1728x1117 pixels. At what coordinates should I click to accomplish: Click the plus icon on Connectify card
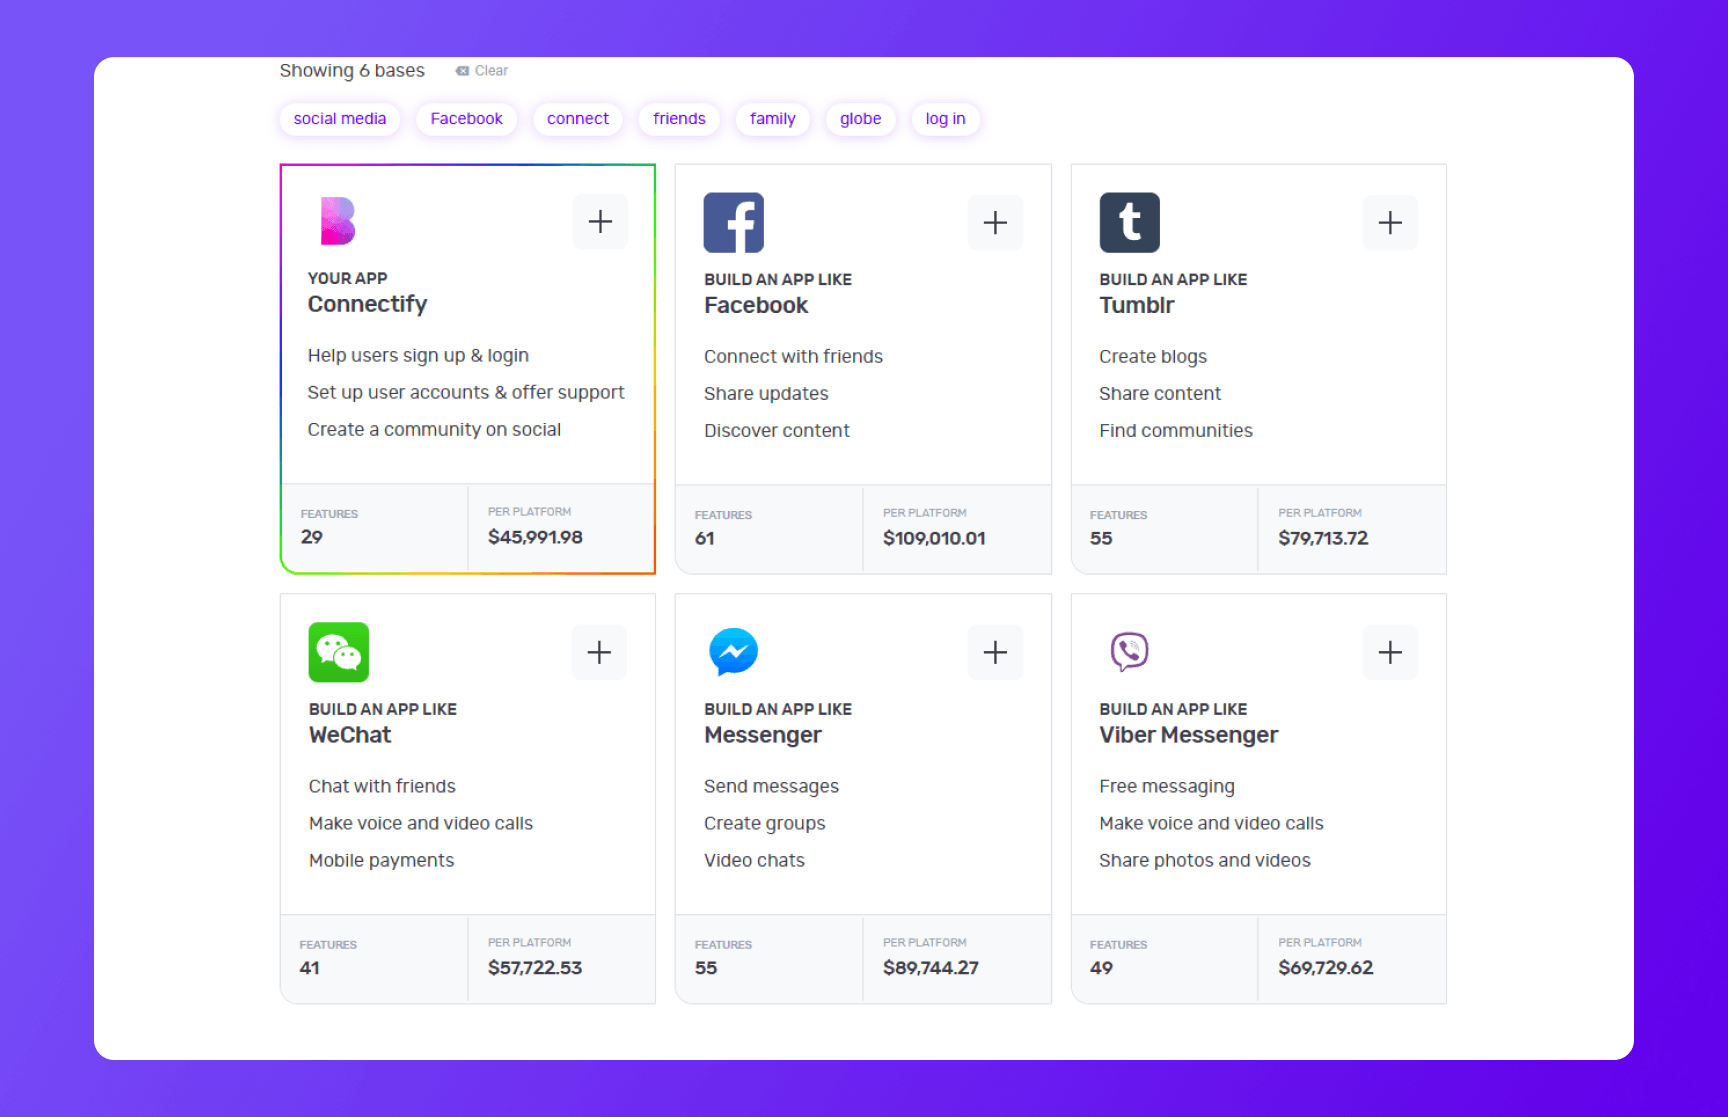(x=600, y=222)
